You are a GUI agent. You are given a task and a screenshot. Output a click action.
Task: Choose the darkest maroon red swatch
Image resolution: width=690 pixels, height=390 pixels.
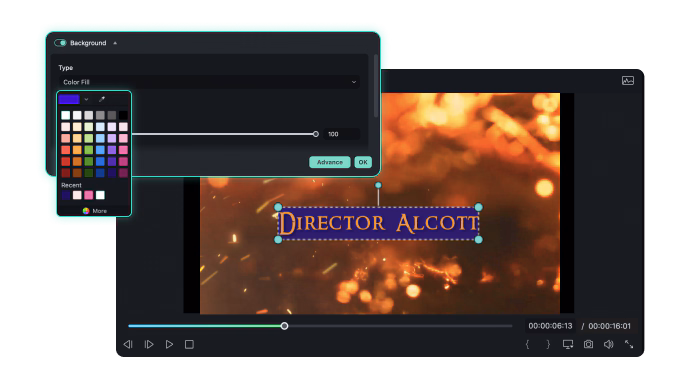pyautogui.click(x=66, y=173)
